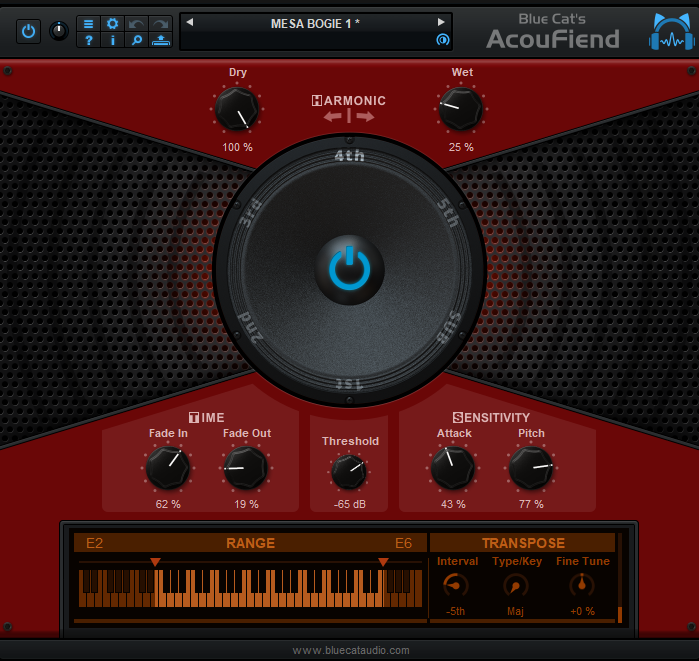Open the info icon
The height and width of the screenshot is (661, 699).
[112, 40]
